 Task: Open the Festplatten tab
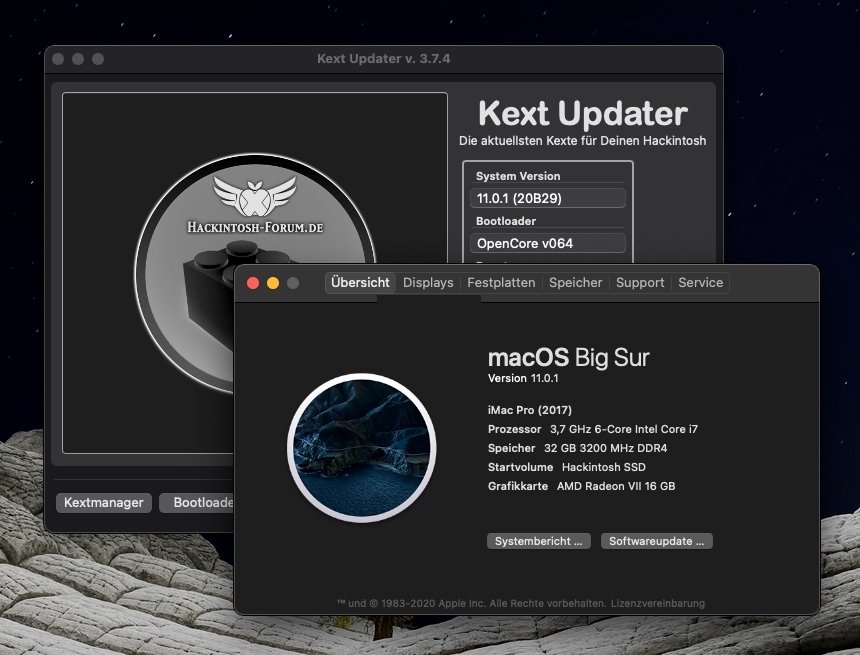point(501,283)
